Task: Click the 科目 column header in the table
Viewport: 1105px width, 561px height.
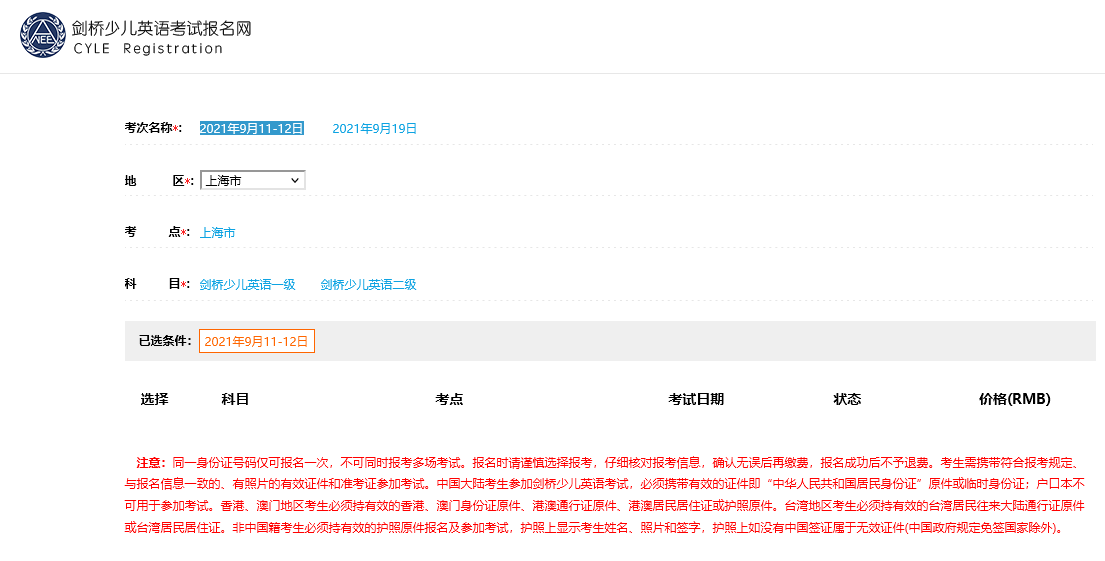Action: [x=235, y=399]
